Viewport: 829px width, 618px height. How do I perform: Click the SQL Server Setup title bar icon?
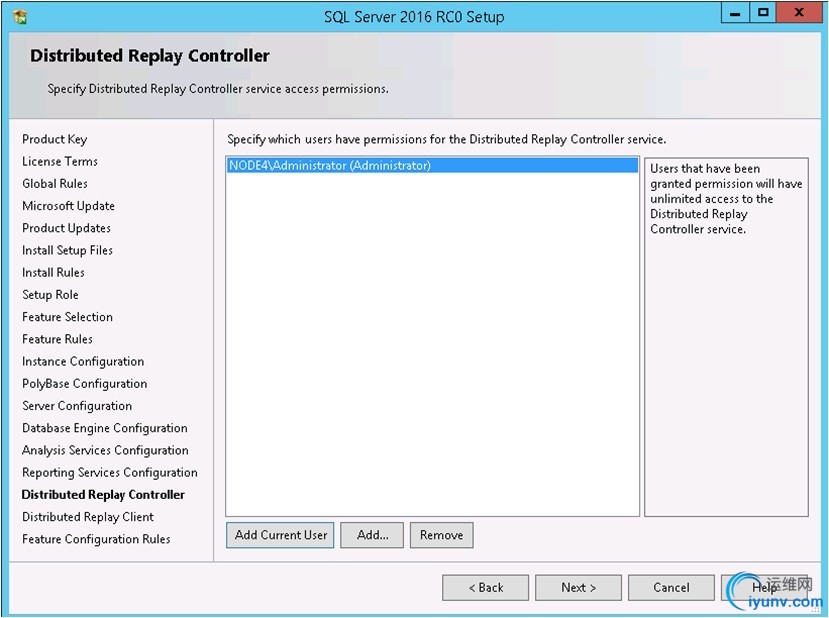coord(20,17)
